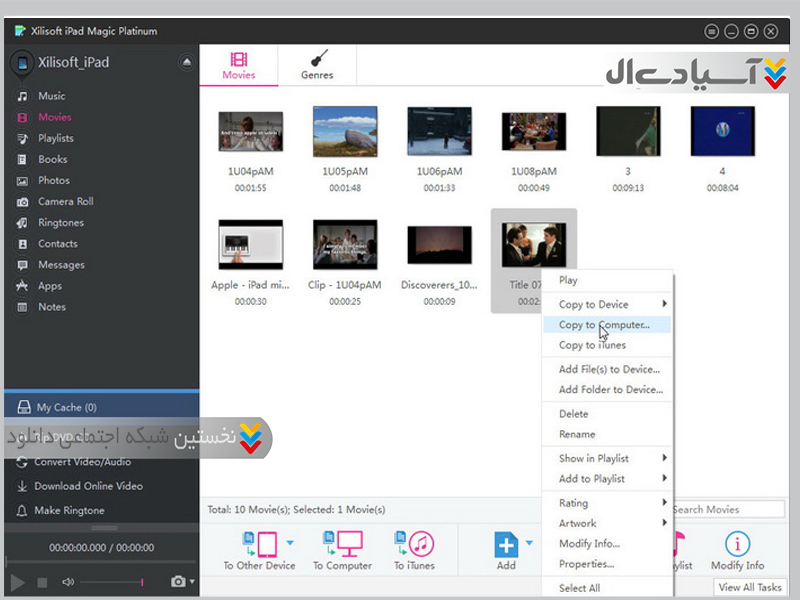Open Download Online Video
This screenshot has width=800, height=600.
click(88, 486)
